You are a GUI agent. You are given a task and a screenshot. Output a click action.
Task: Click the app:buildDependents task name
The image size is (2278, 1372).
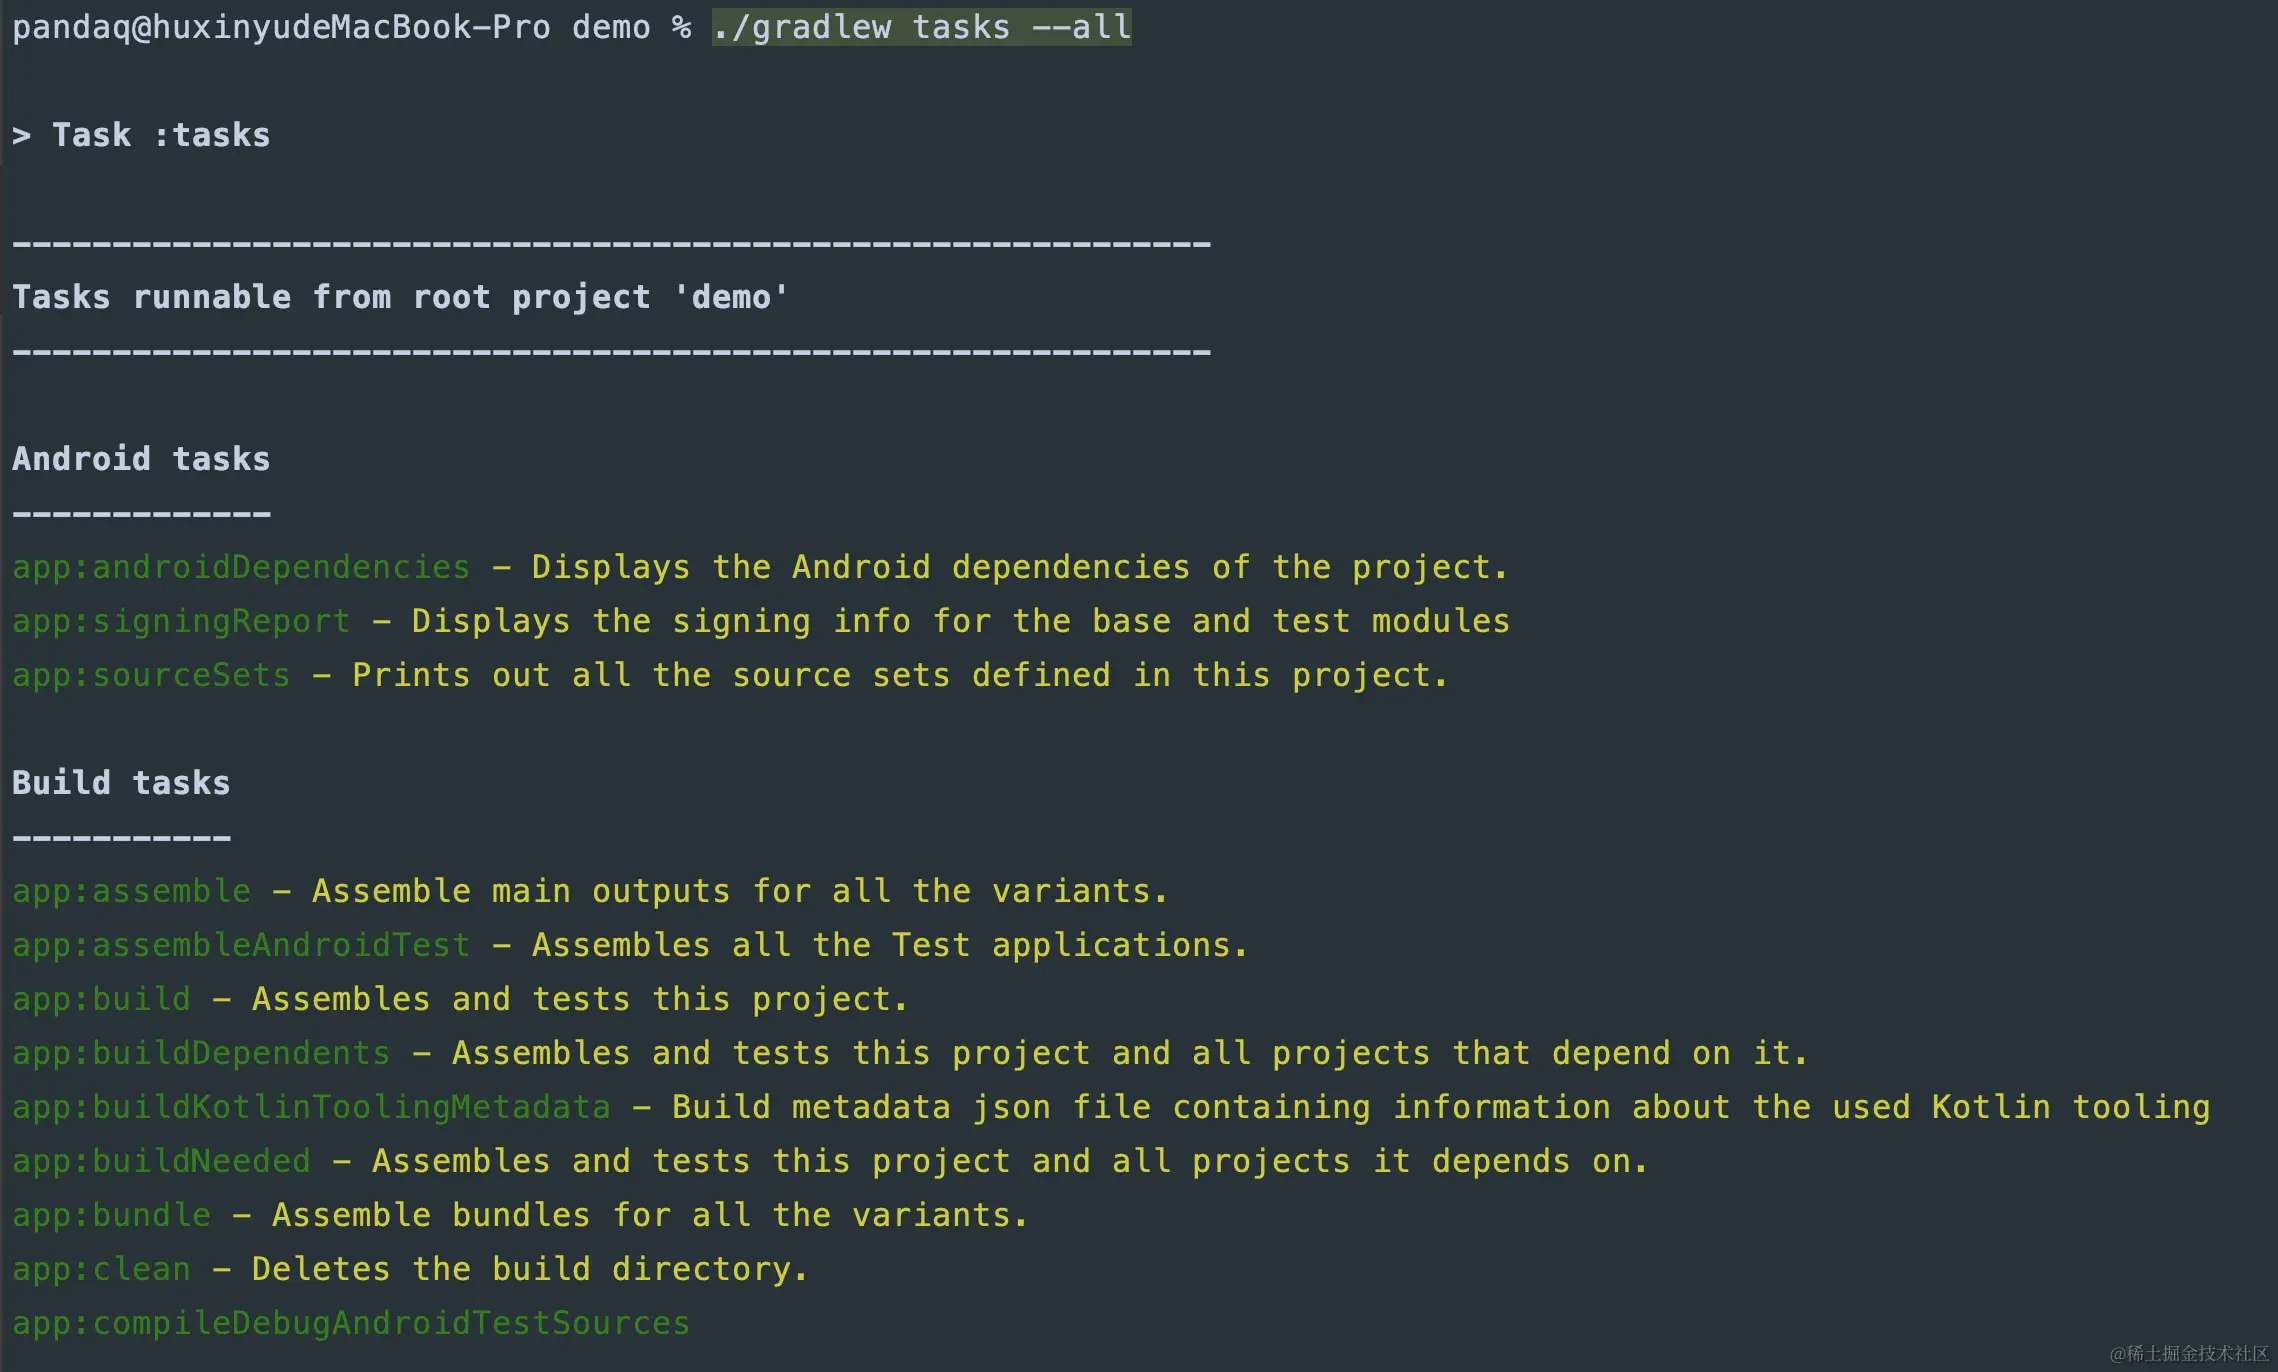click(201, 1053)
